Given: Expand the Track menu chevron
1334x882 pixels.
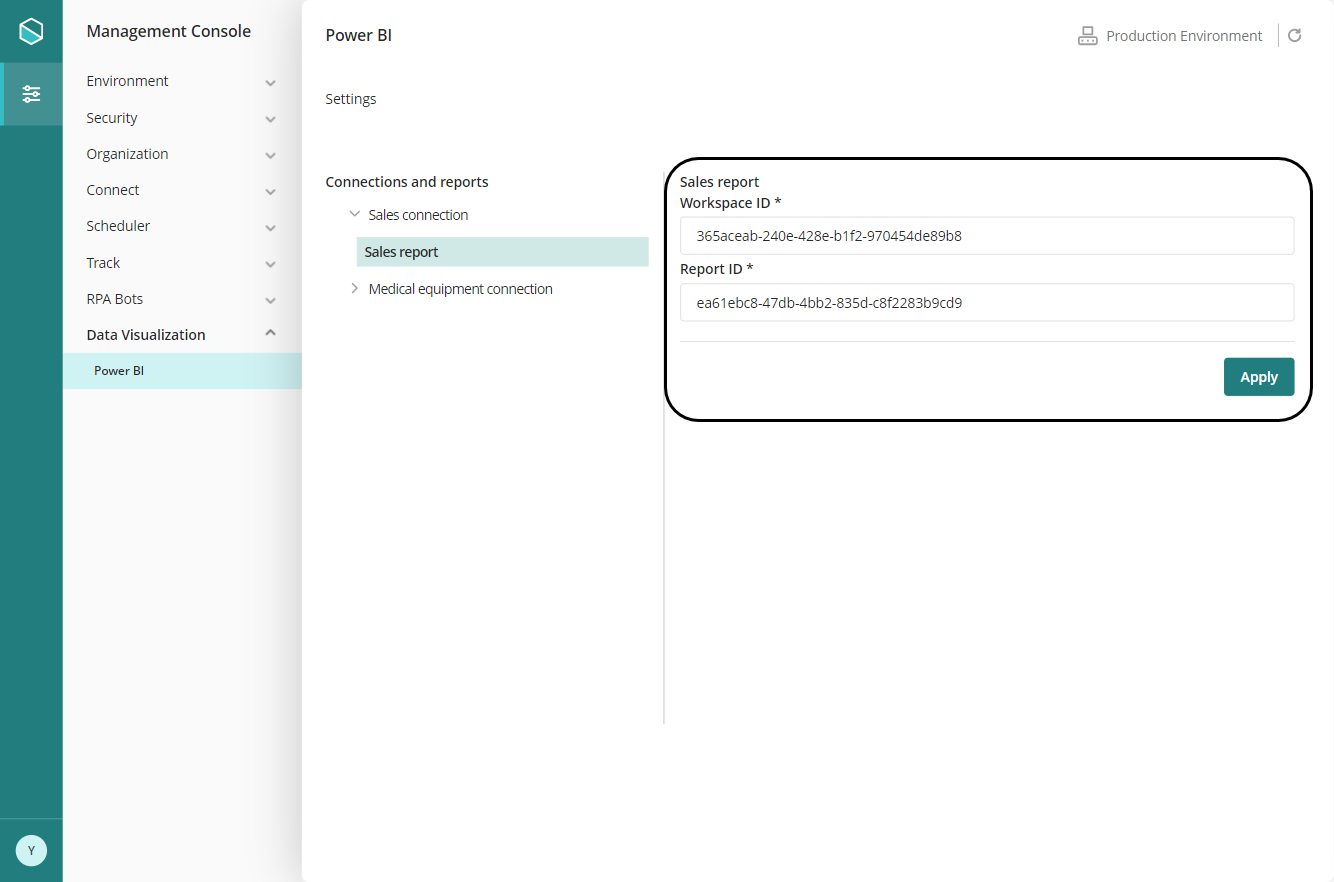Looking at the screenshot, I should point(270,264).
